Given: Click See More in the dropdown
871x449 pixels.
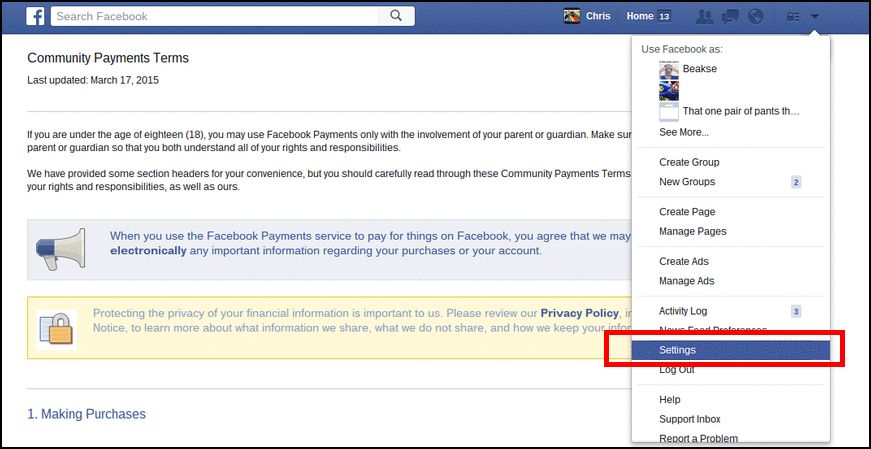Looking at the screenshot, I should (684, 132).
